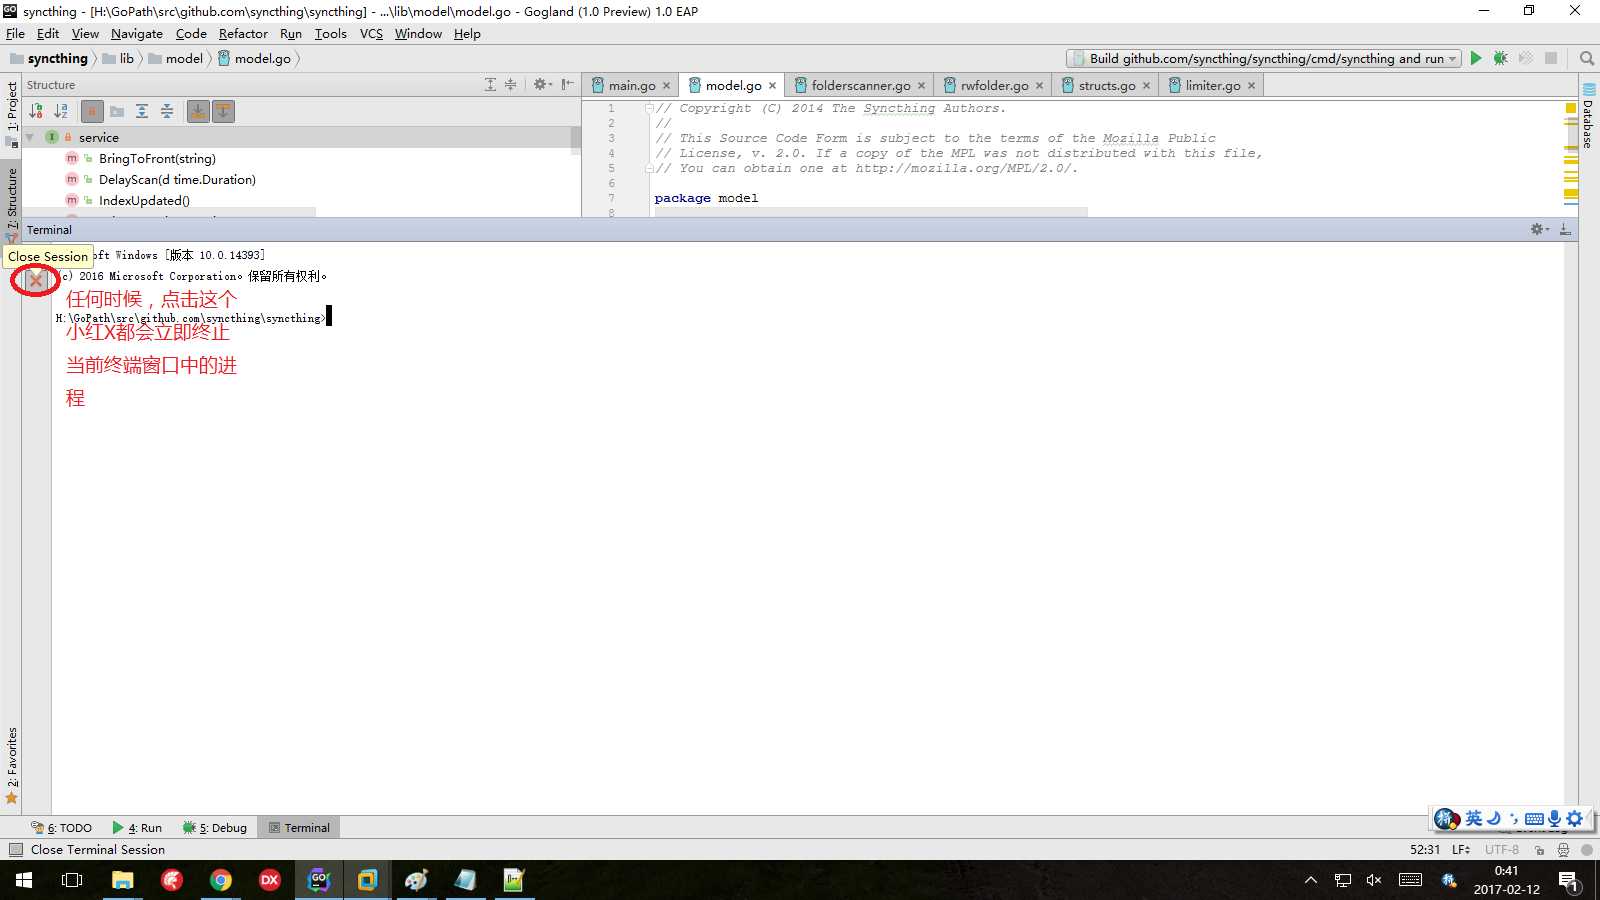Click model breadcrumb folder
This screenshot has width=1600, height=900.
[175, 58]
